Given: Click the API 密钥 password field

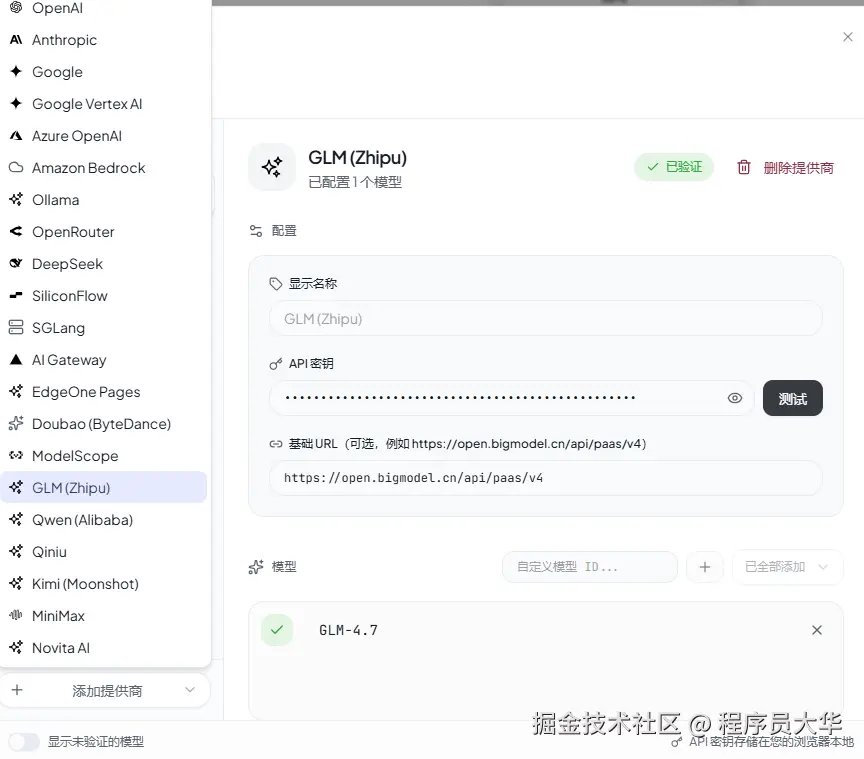Looking at the screenshot, I should [511, 398].
